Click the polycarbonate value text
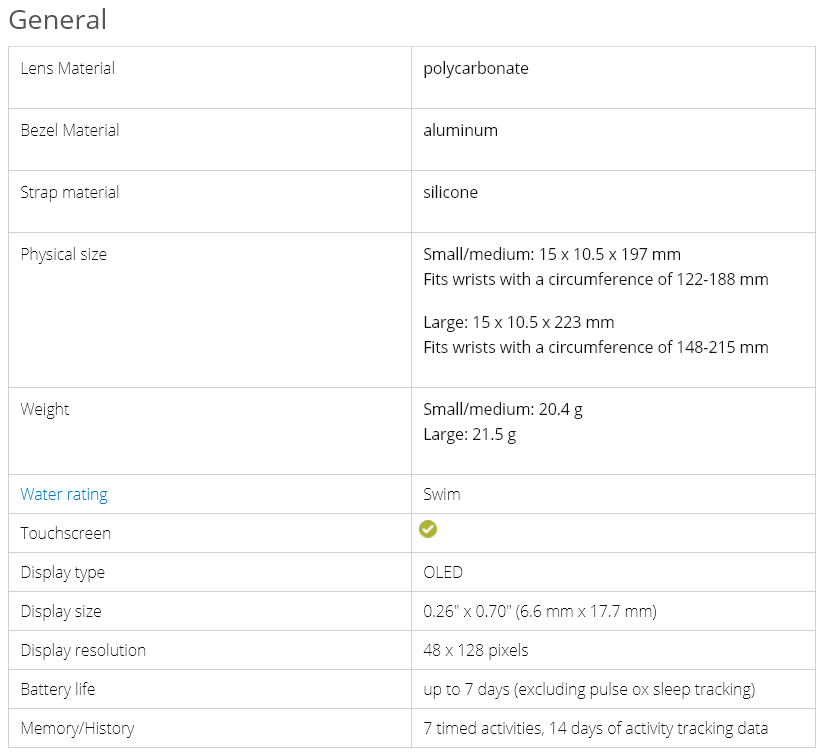 pyautogui.click(x=476, y=68)
